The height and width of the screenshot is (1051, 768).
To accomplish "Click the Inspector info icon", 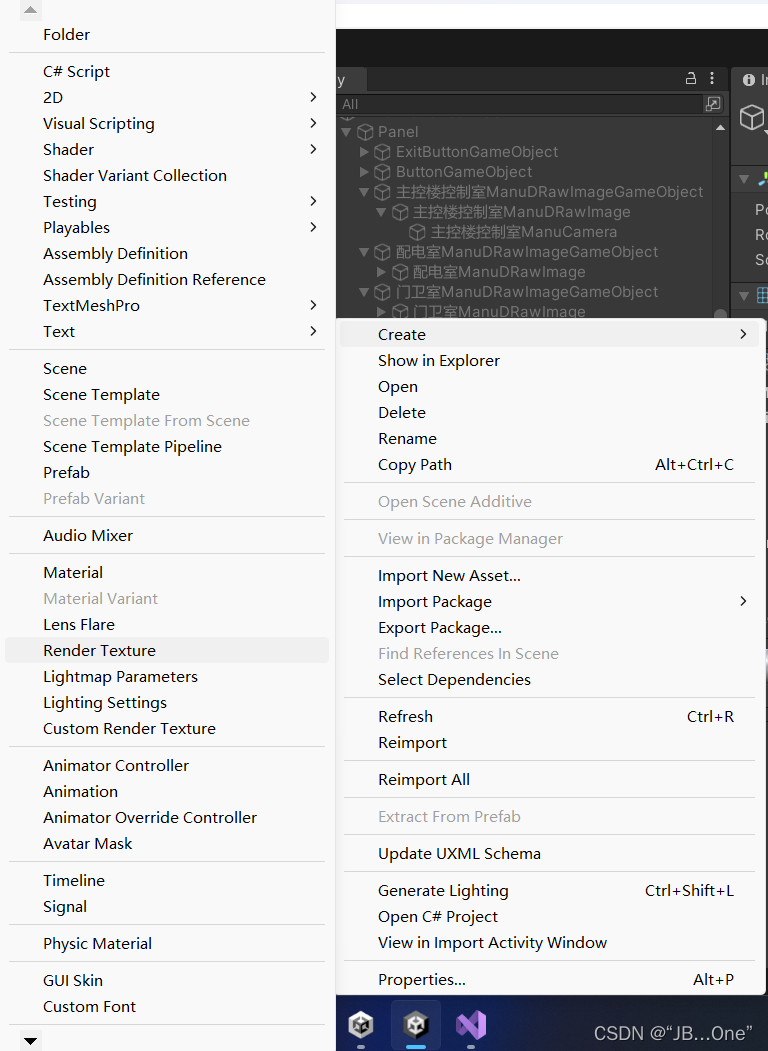I will 749,78.
